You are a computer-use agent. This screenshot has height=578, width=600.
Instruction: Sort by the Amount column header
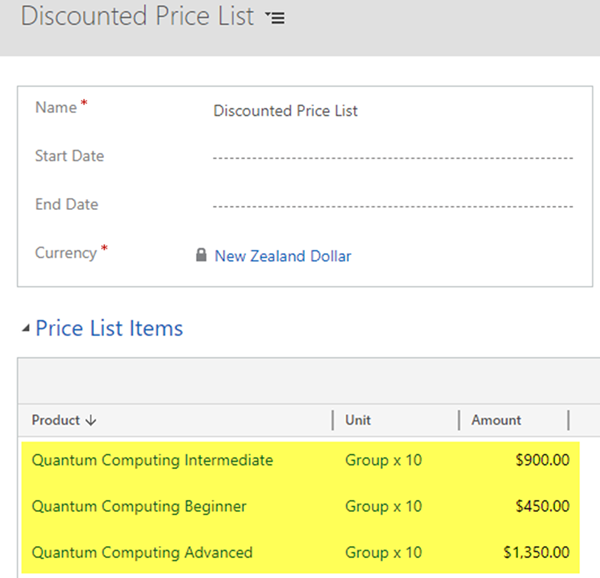coord(496,420)
